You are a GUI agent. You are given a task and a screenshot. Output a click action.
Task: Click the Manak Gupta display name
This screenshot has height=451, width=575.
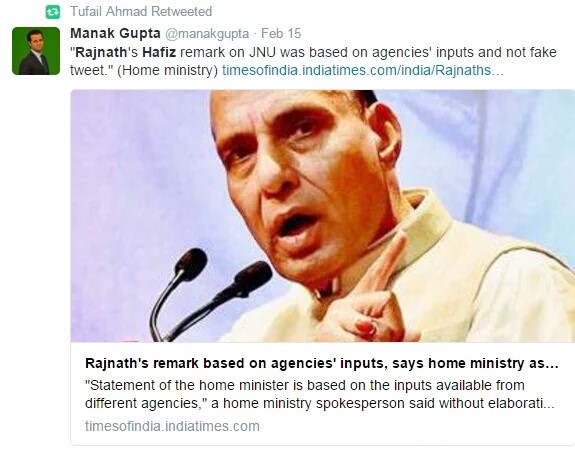tap(115, 33)
